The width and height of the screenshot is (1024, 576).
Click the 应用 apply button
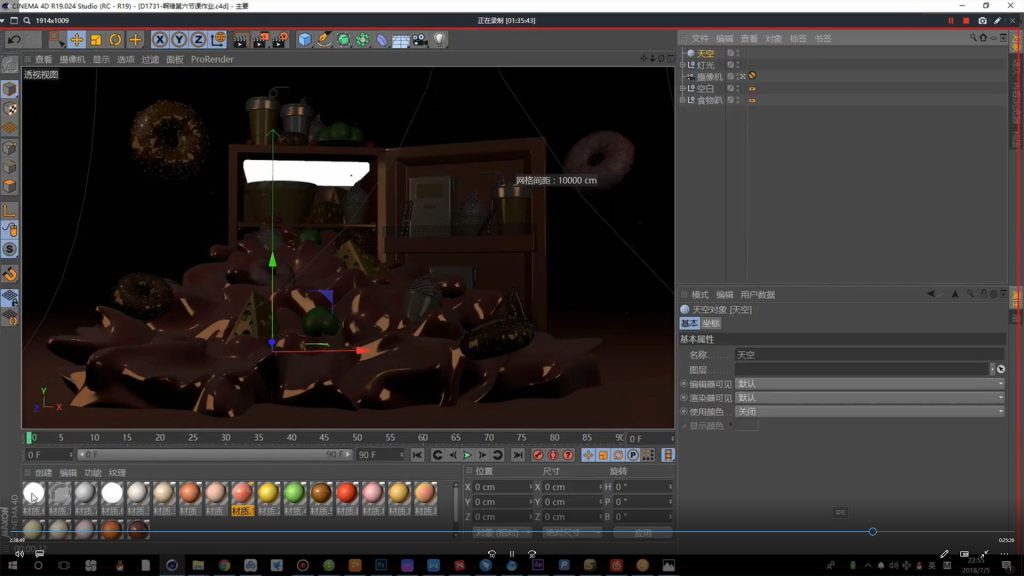[643, 533]
